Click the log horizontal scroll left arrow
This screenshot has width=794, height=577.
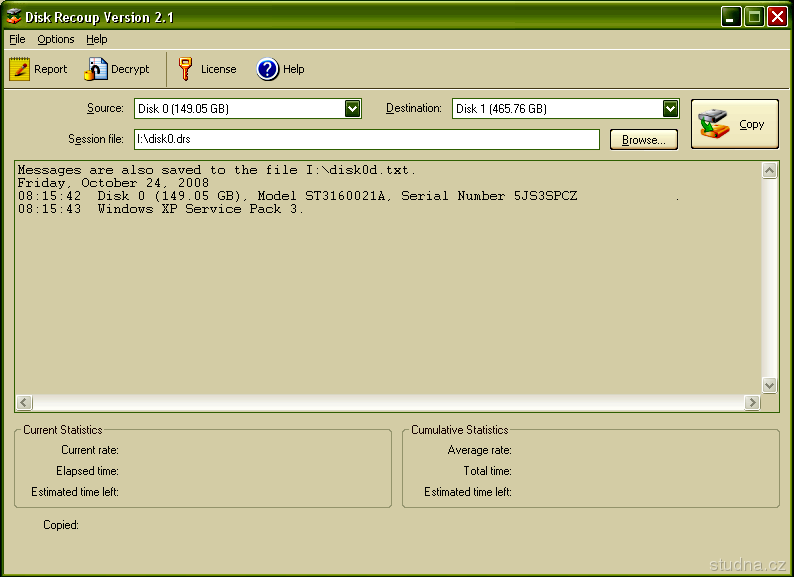point(24,402)
